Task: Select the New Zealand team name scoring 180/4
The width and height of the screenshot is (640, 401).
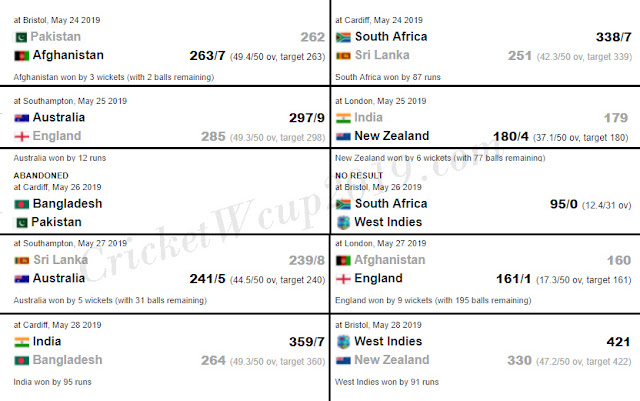Action: [x=392, y=136]
